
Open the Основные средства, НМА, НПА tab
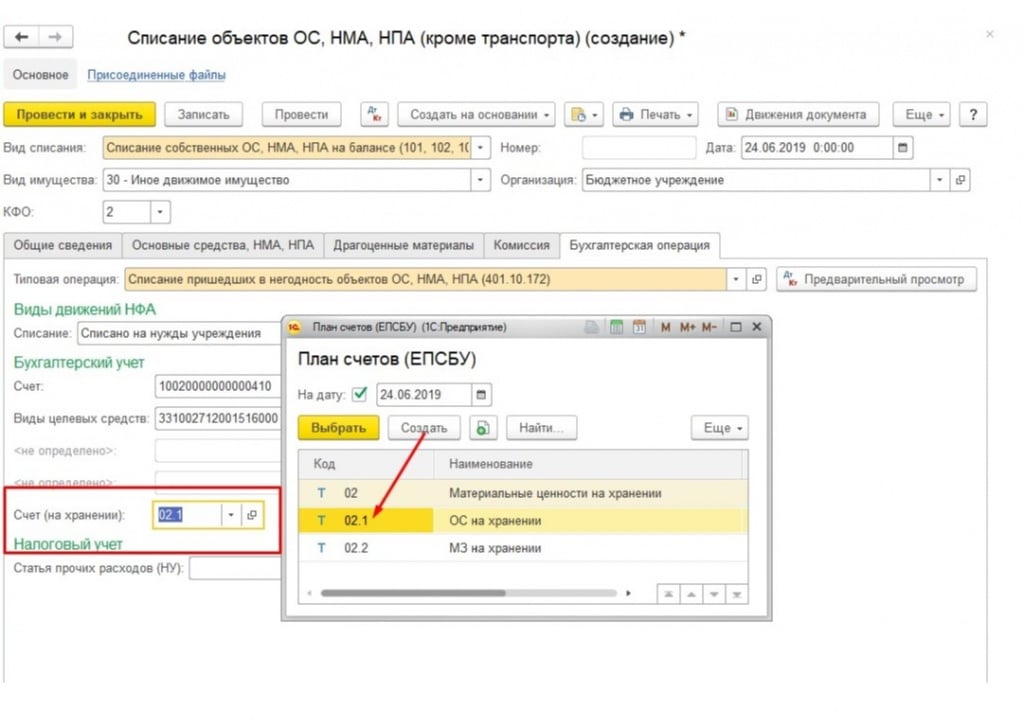click(x=223, y=245)
